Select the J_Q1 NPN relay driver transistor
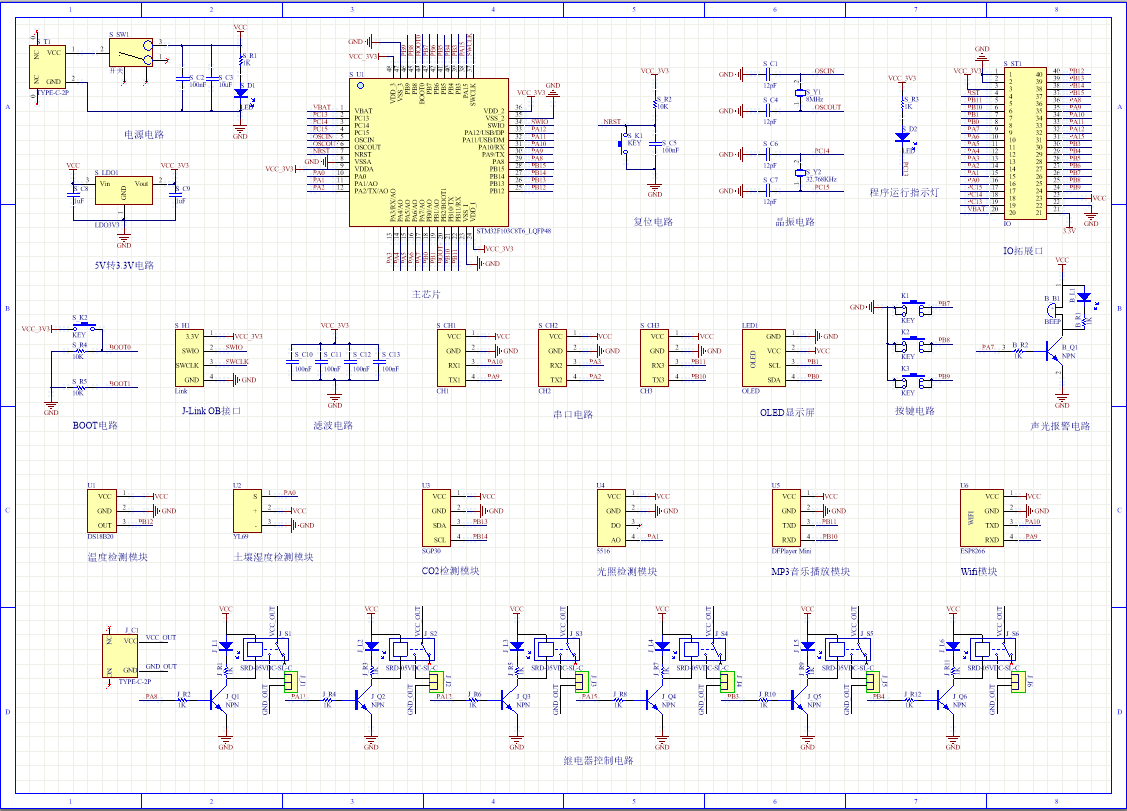This screenshot has height=811, width=1127. tap(219, 701)
